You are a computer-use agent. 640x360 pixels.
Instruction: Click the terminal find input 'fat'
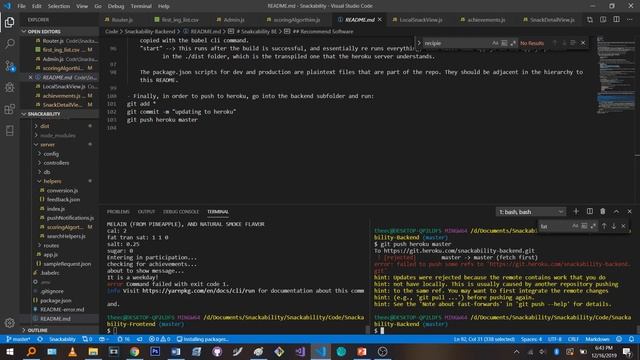tap(554, 226)
